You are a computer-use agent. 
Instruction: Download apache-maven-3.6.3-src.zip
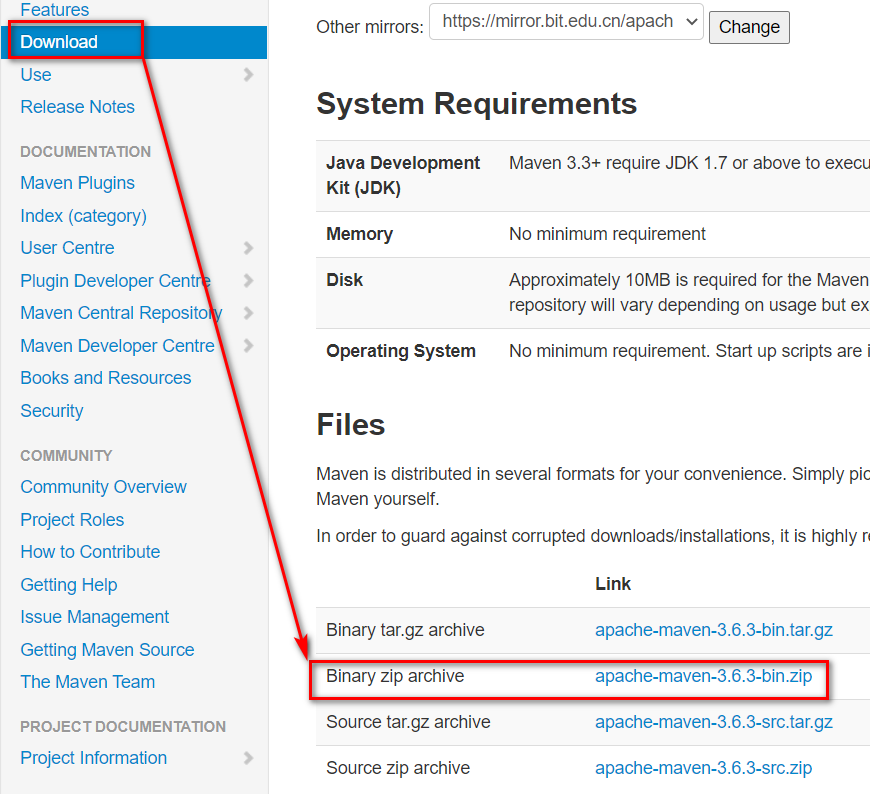click(x=704, y=768)
